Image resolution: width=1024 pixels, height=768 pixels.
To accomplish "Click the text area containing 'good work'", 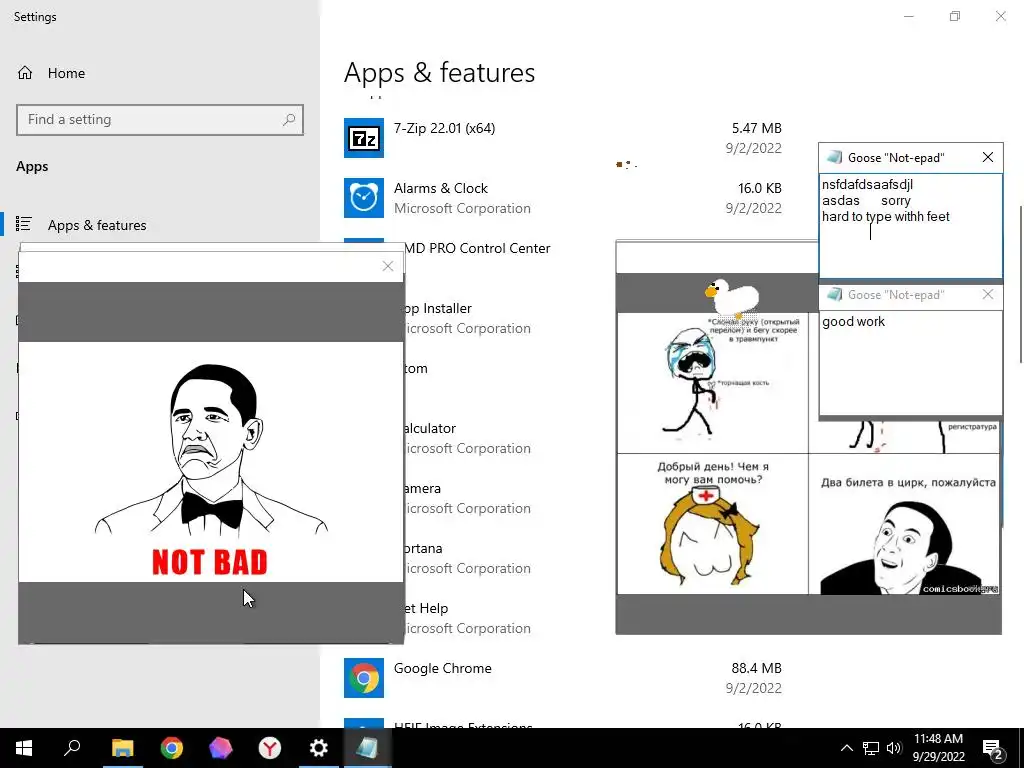I will pos(911,362).
